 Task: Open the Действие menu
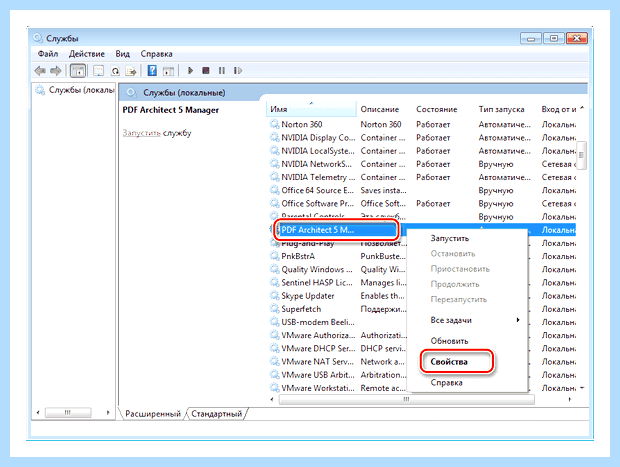[87, 54]
